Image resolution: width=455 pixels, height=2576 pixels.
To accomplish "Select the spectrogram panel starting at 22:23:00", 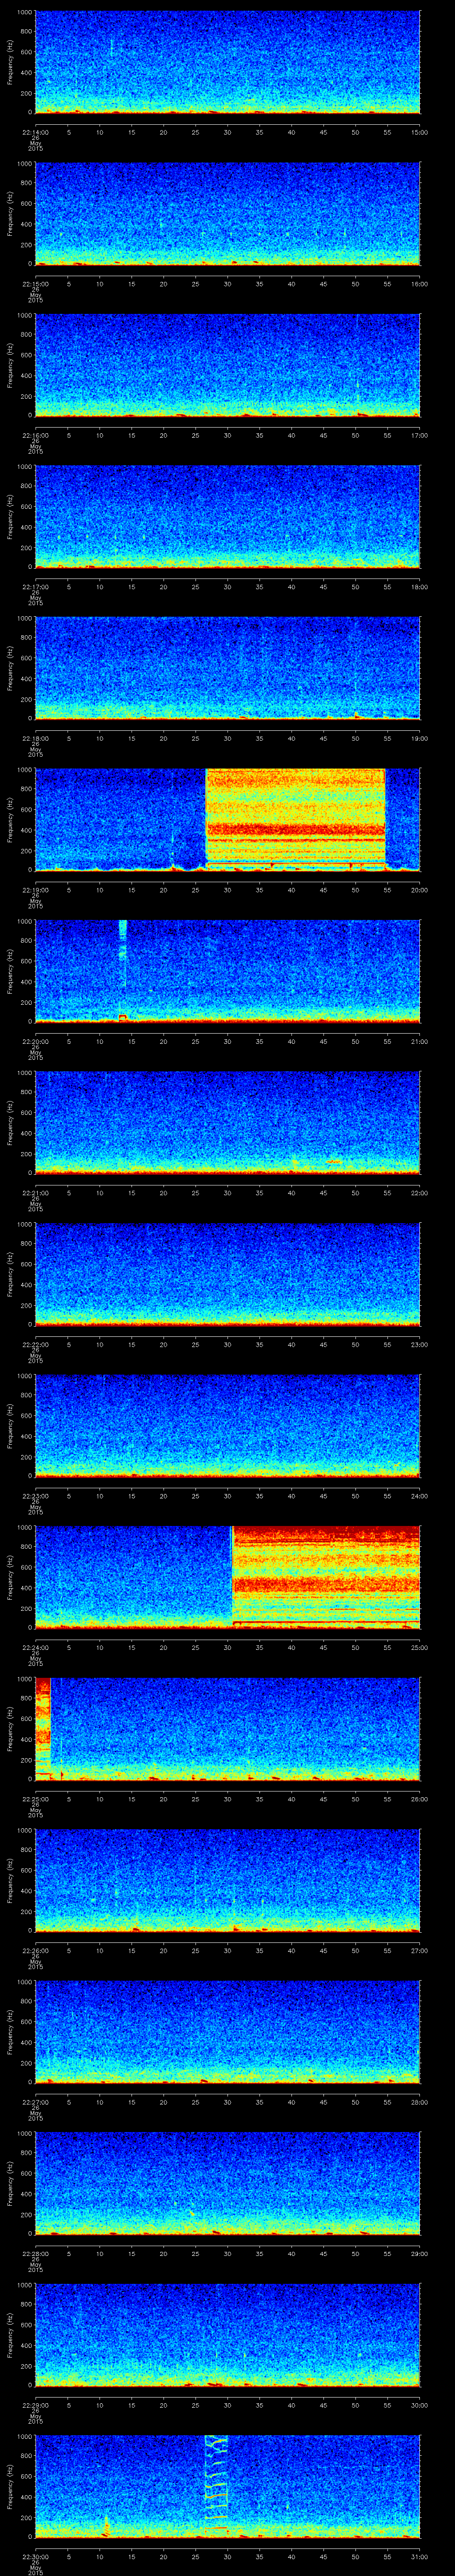I will [227, 1425].
